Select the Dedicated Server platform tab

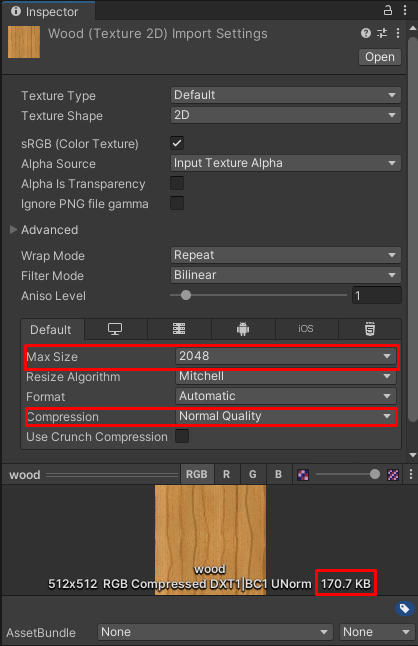(x=179, y=329)
